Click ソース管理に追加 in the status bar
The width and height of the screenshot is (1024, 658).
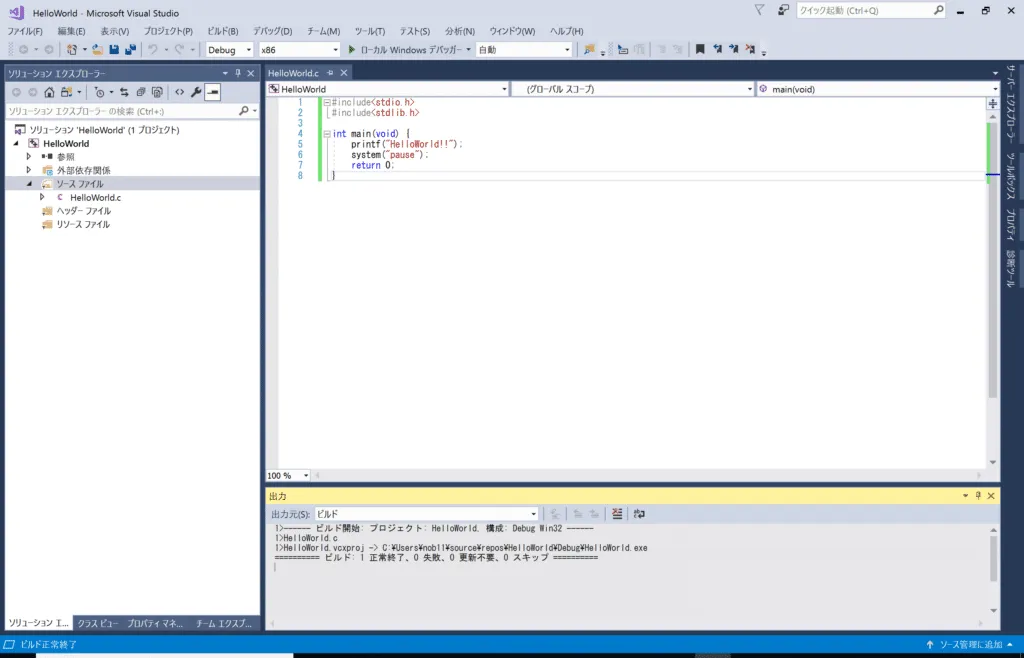click(x=970, y=645)
